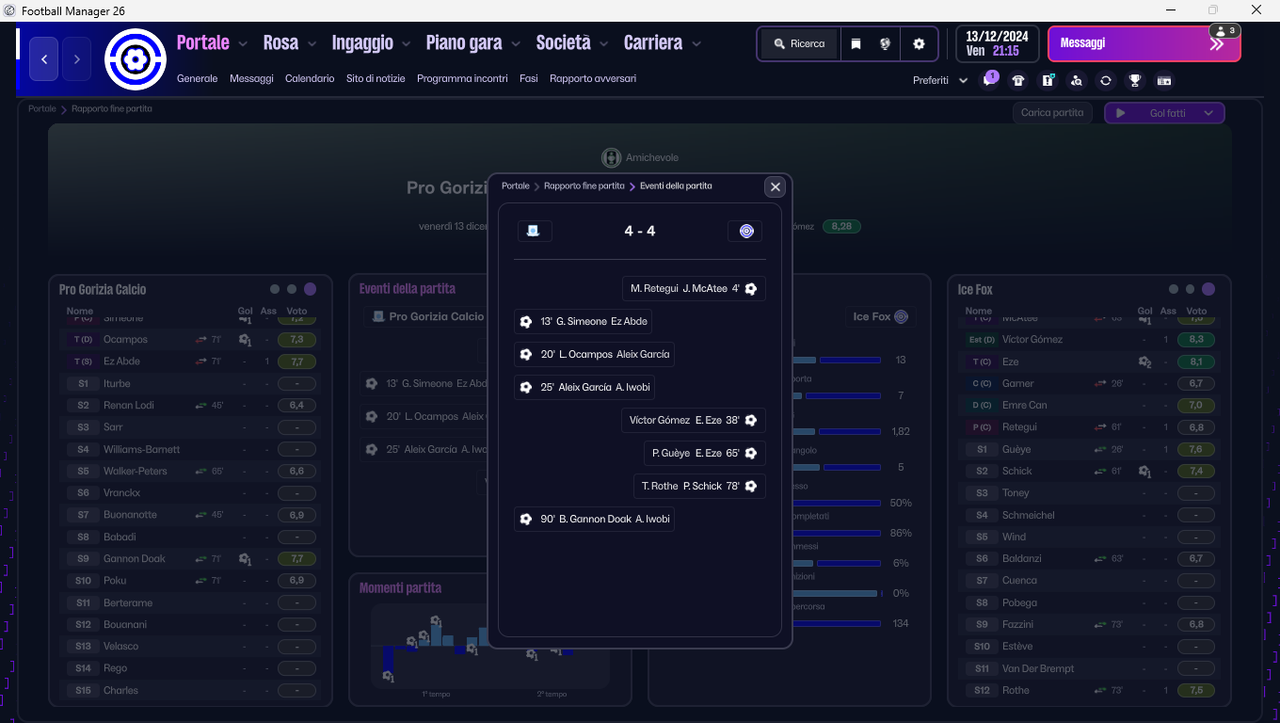Click the Momenti partita chart
The width and height of the screenshot is (1280, 723).
pyautogui.click(x=489, y=646)
